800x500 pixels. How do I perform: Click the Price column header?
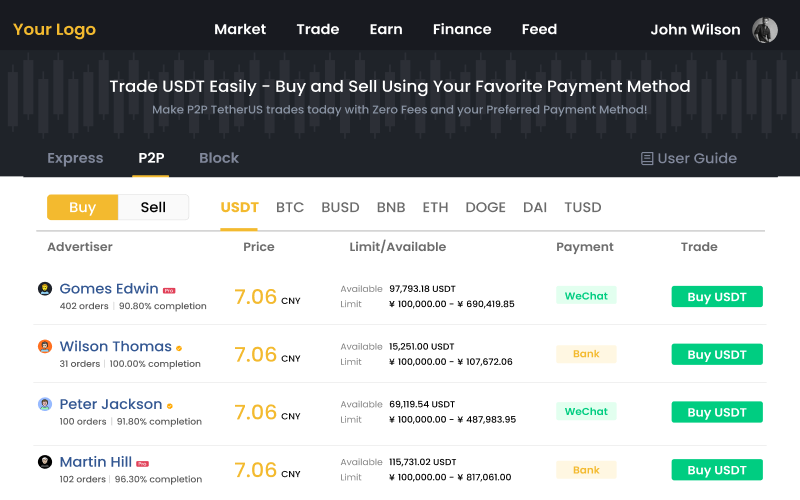[259, 247]
